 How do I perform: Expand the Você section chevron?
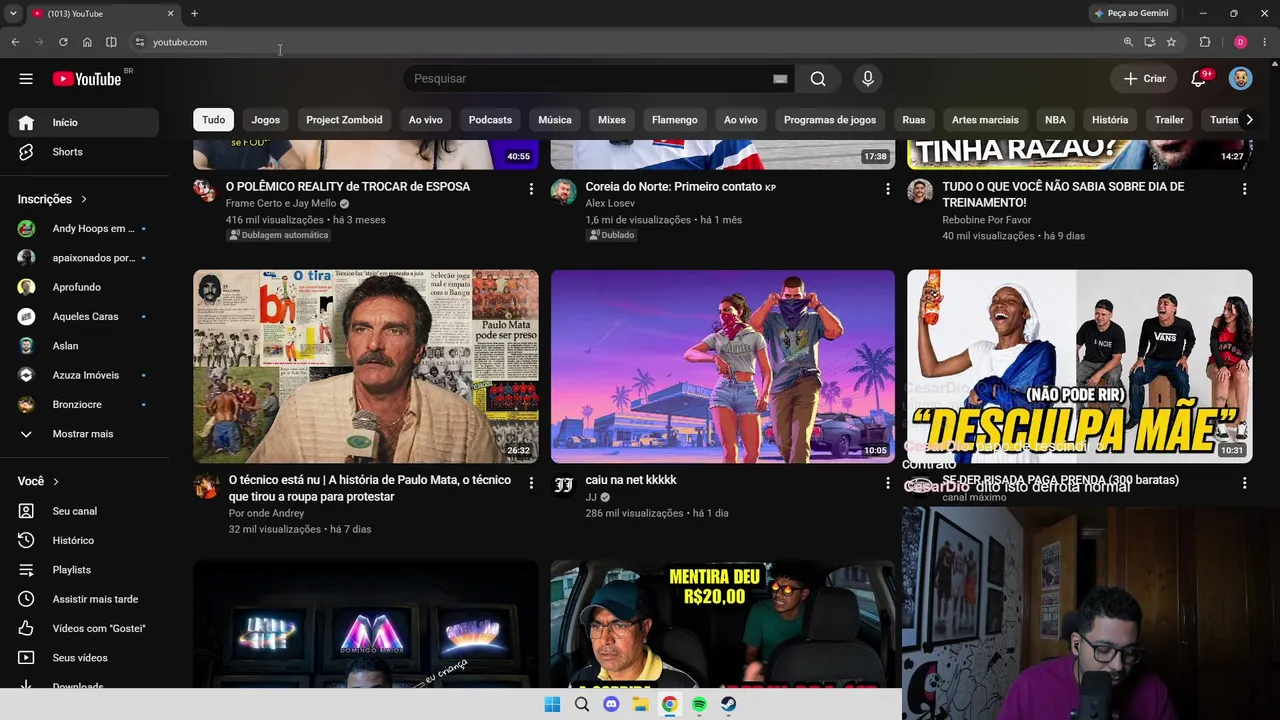56,482
